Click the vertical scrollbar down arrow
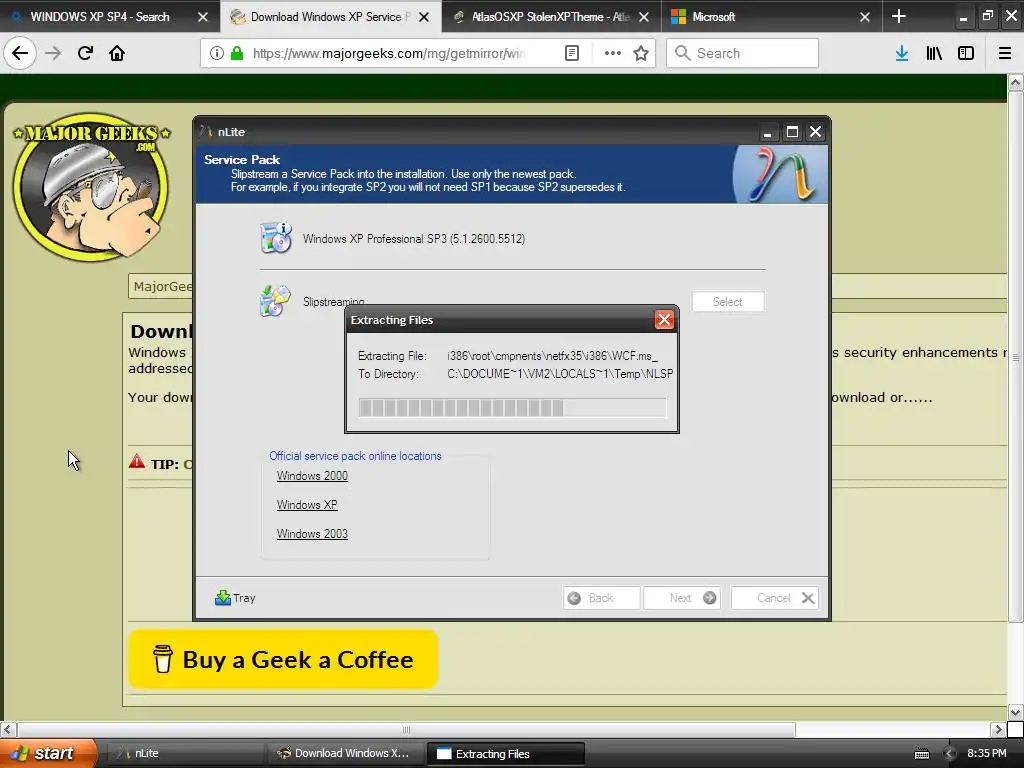Screen dimensions: 1024x768 tap(1015, 712)
